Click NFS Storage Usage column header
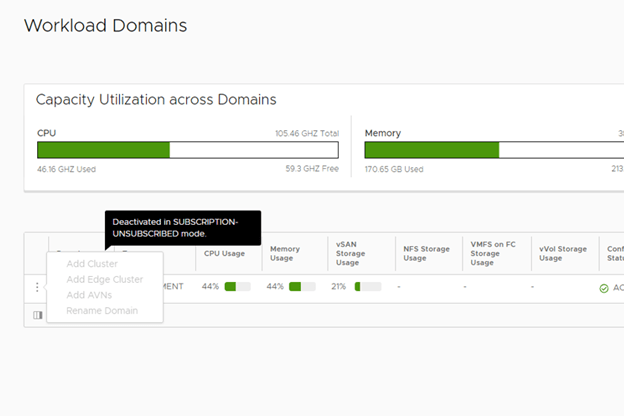624x416 pixels. click(427, 252)
